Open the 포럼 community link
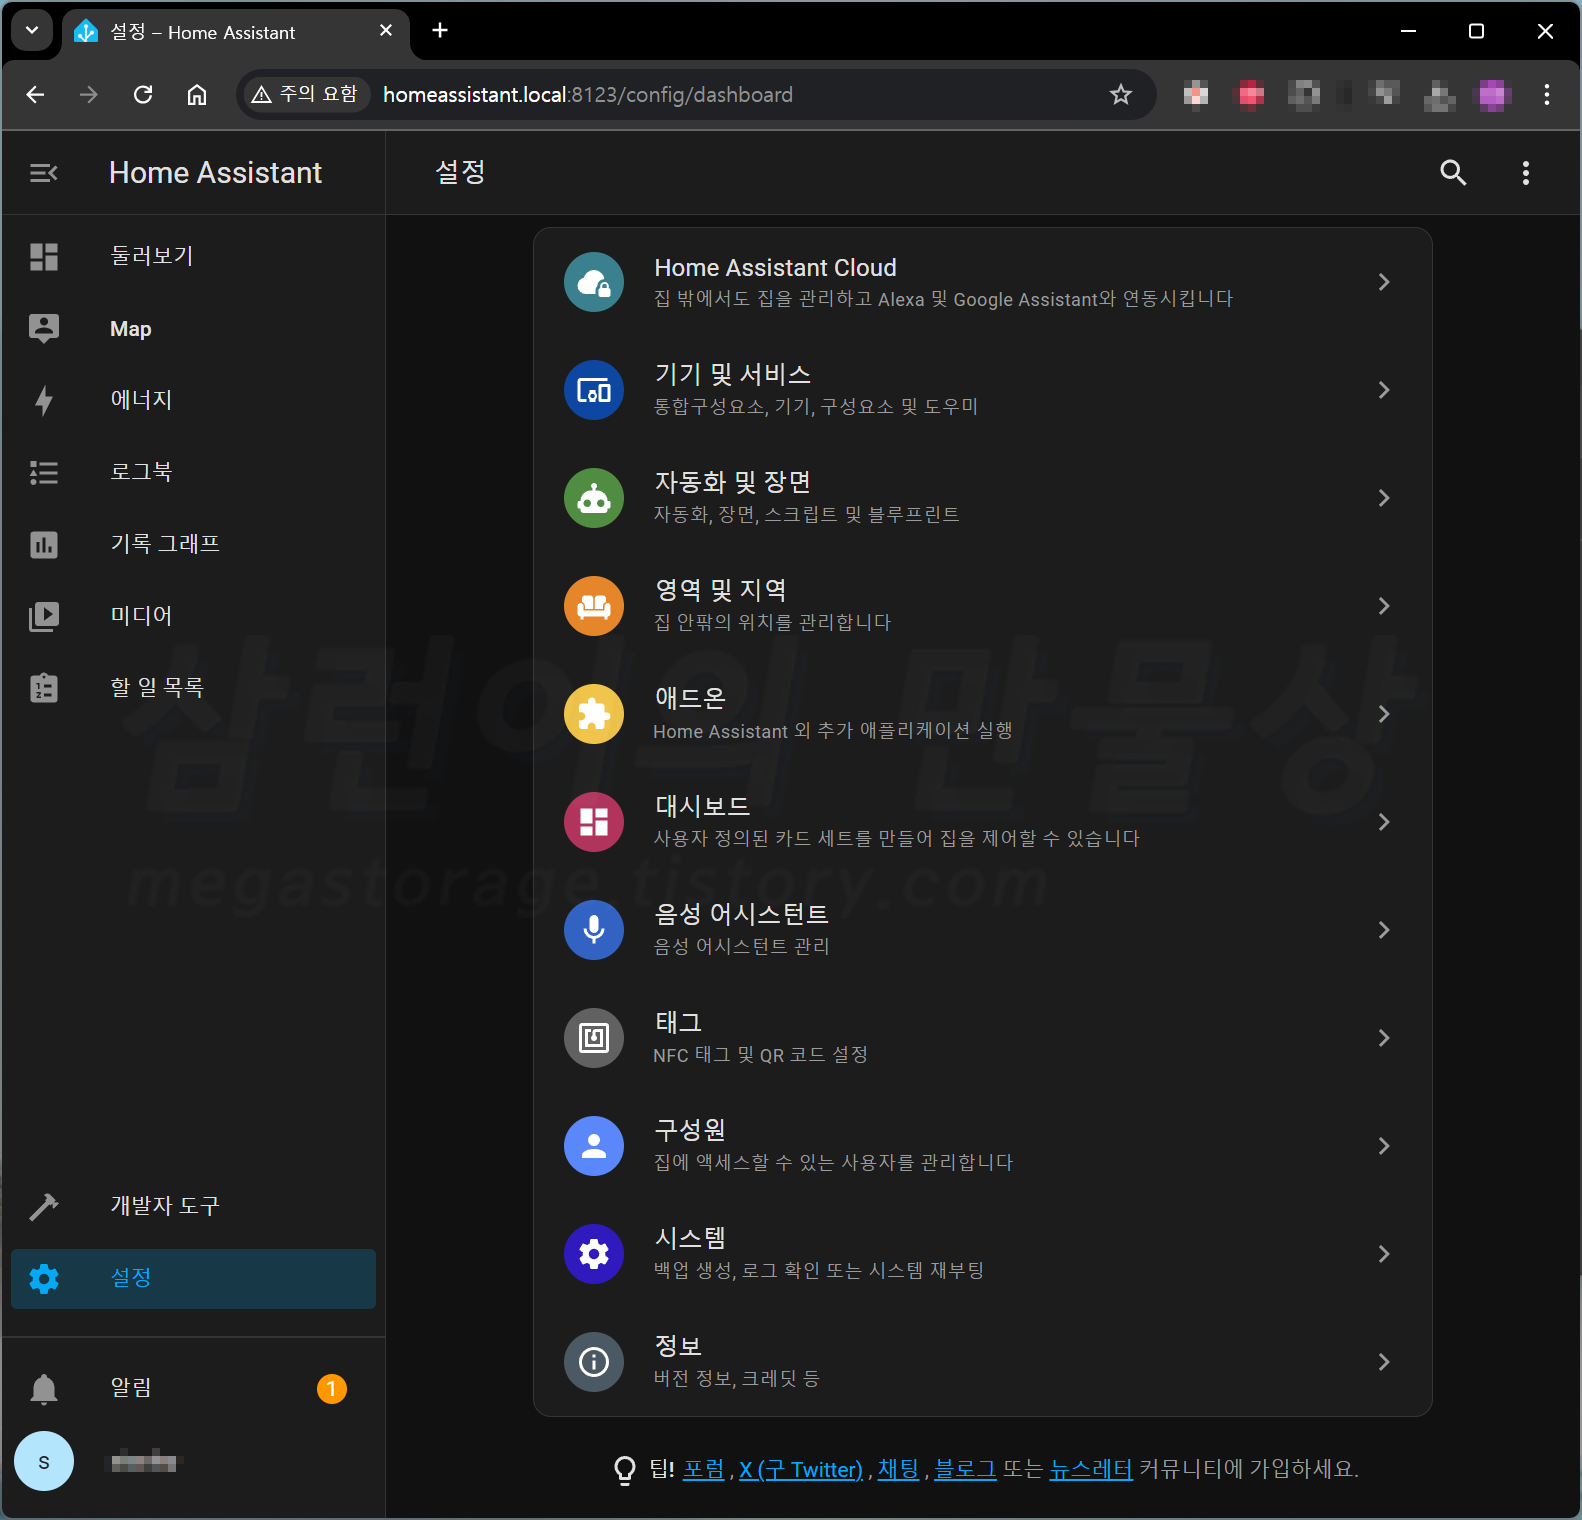The width and height of the screenshot is (1582, 1520). pos(703,1469)
